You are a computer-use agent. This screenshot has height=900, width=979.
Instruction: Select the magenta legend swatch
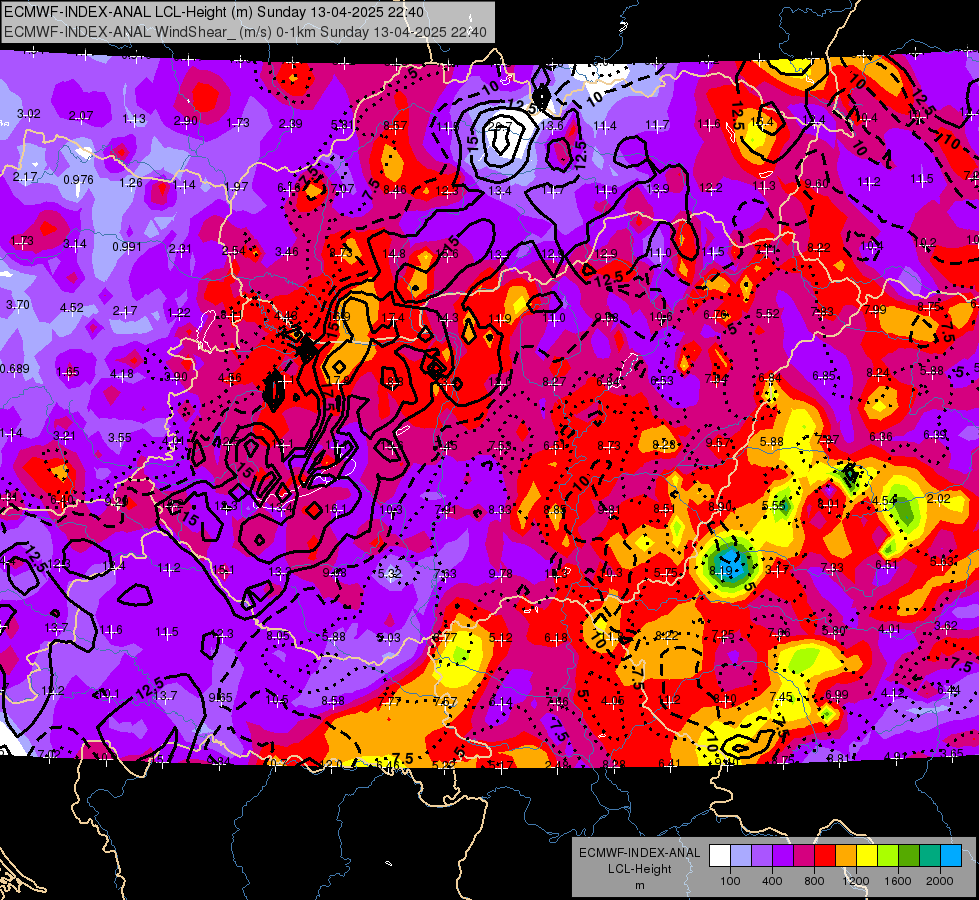click(x=804, y=856)
